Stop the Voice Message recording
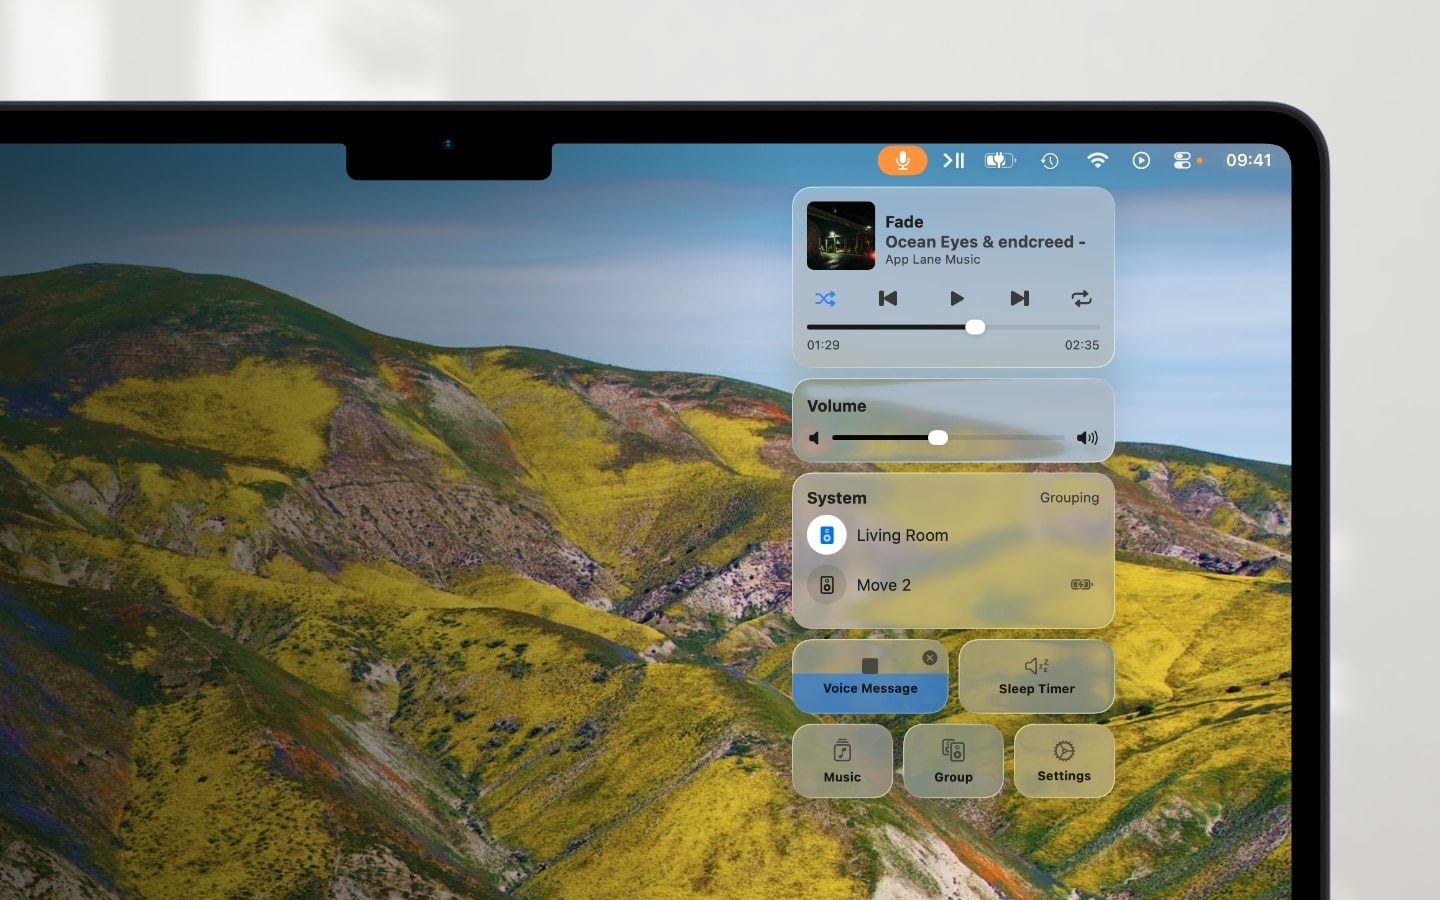This screenshot has width=1440, height=900. (x=870, y=666)
